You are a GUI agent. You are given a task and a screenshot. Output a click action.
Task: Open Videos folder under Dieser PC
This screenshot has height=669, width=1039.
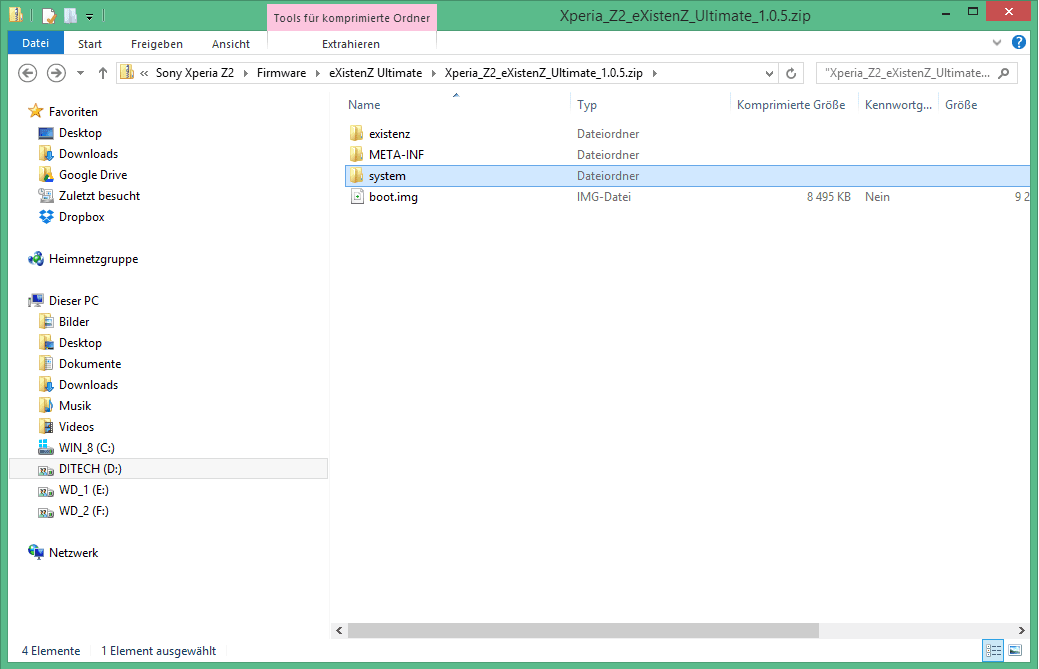(76, 427)
